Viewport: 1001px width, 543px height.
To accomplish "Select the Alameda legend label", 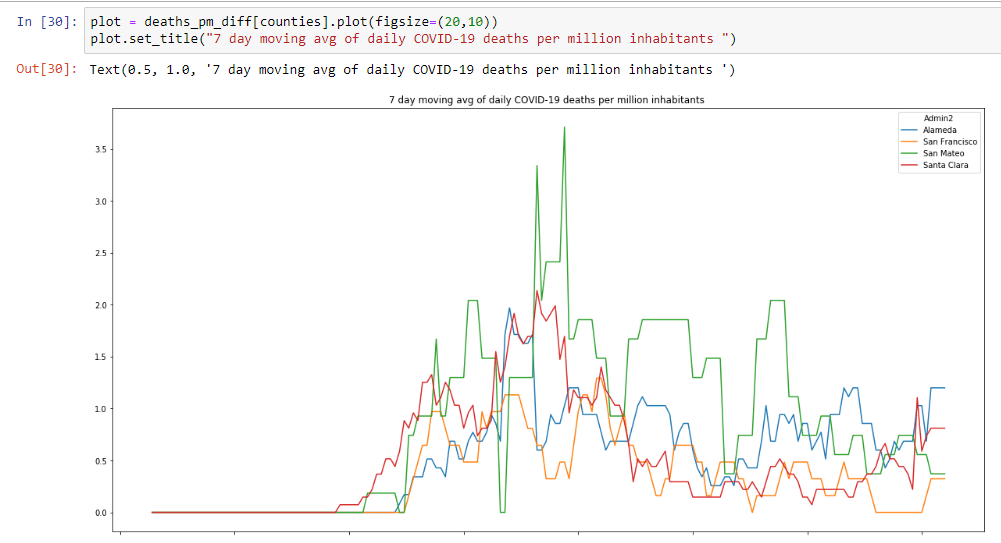I will [940, 130].
